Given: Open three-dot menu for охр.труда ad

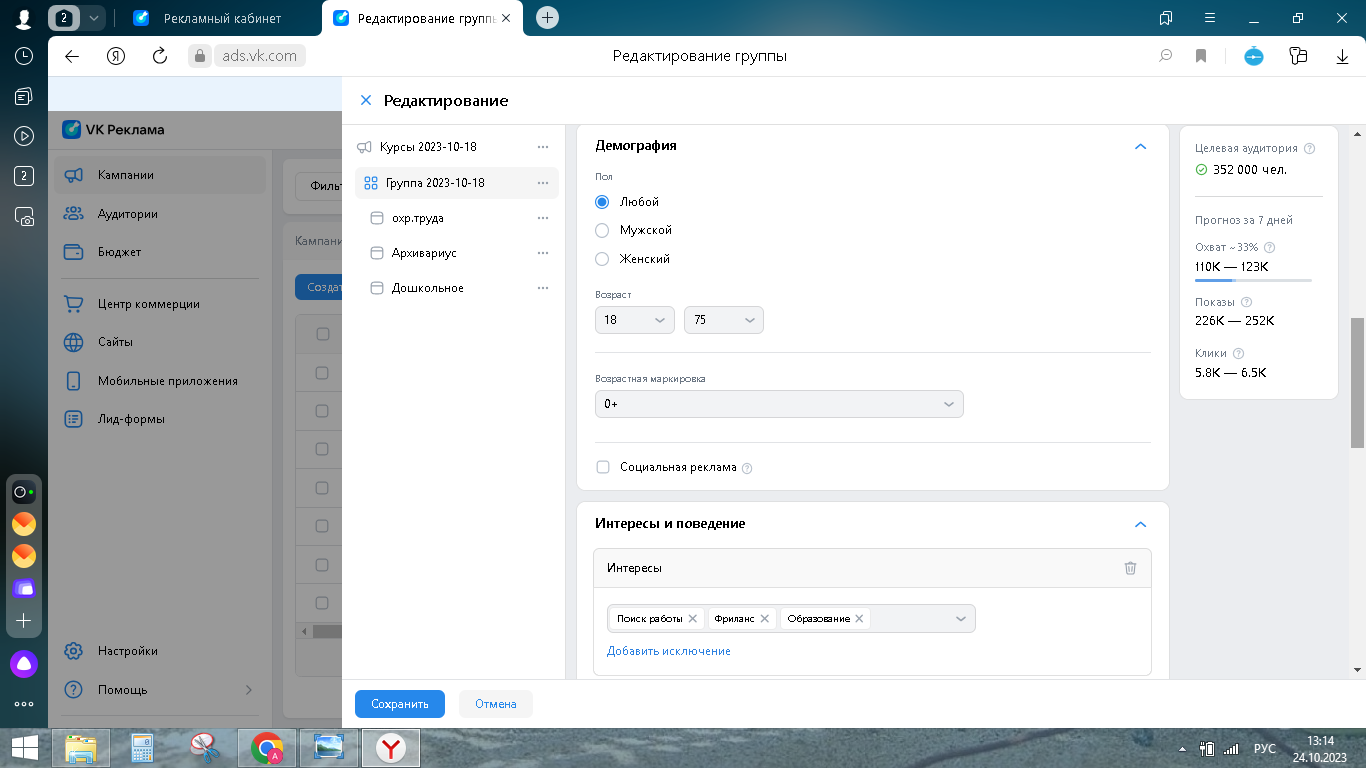Looking at the screenshot, I should [x=543, y=218].
